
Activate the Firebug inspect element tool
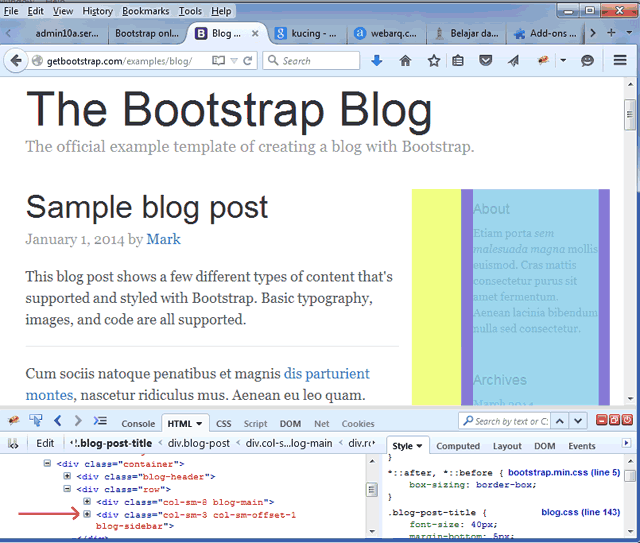pos(36,420)
